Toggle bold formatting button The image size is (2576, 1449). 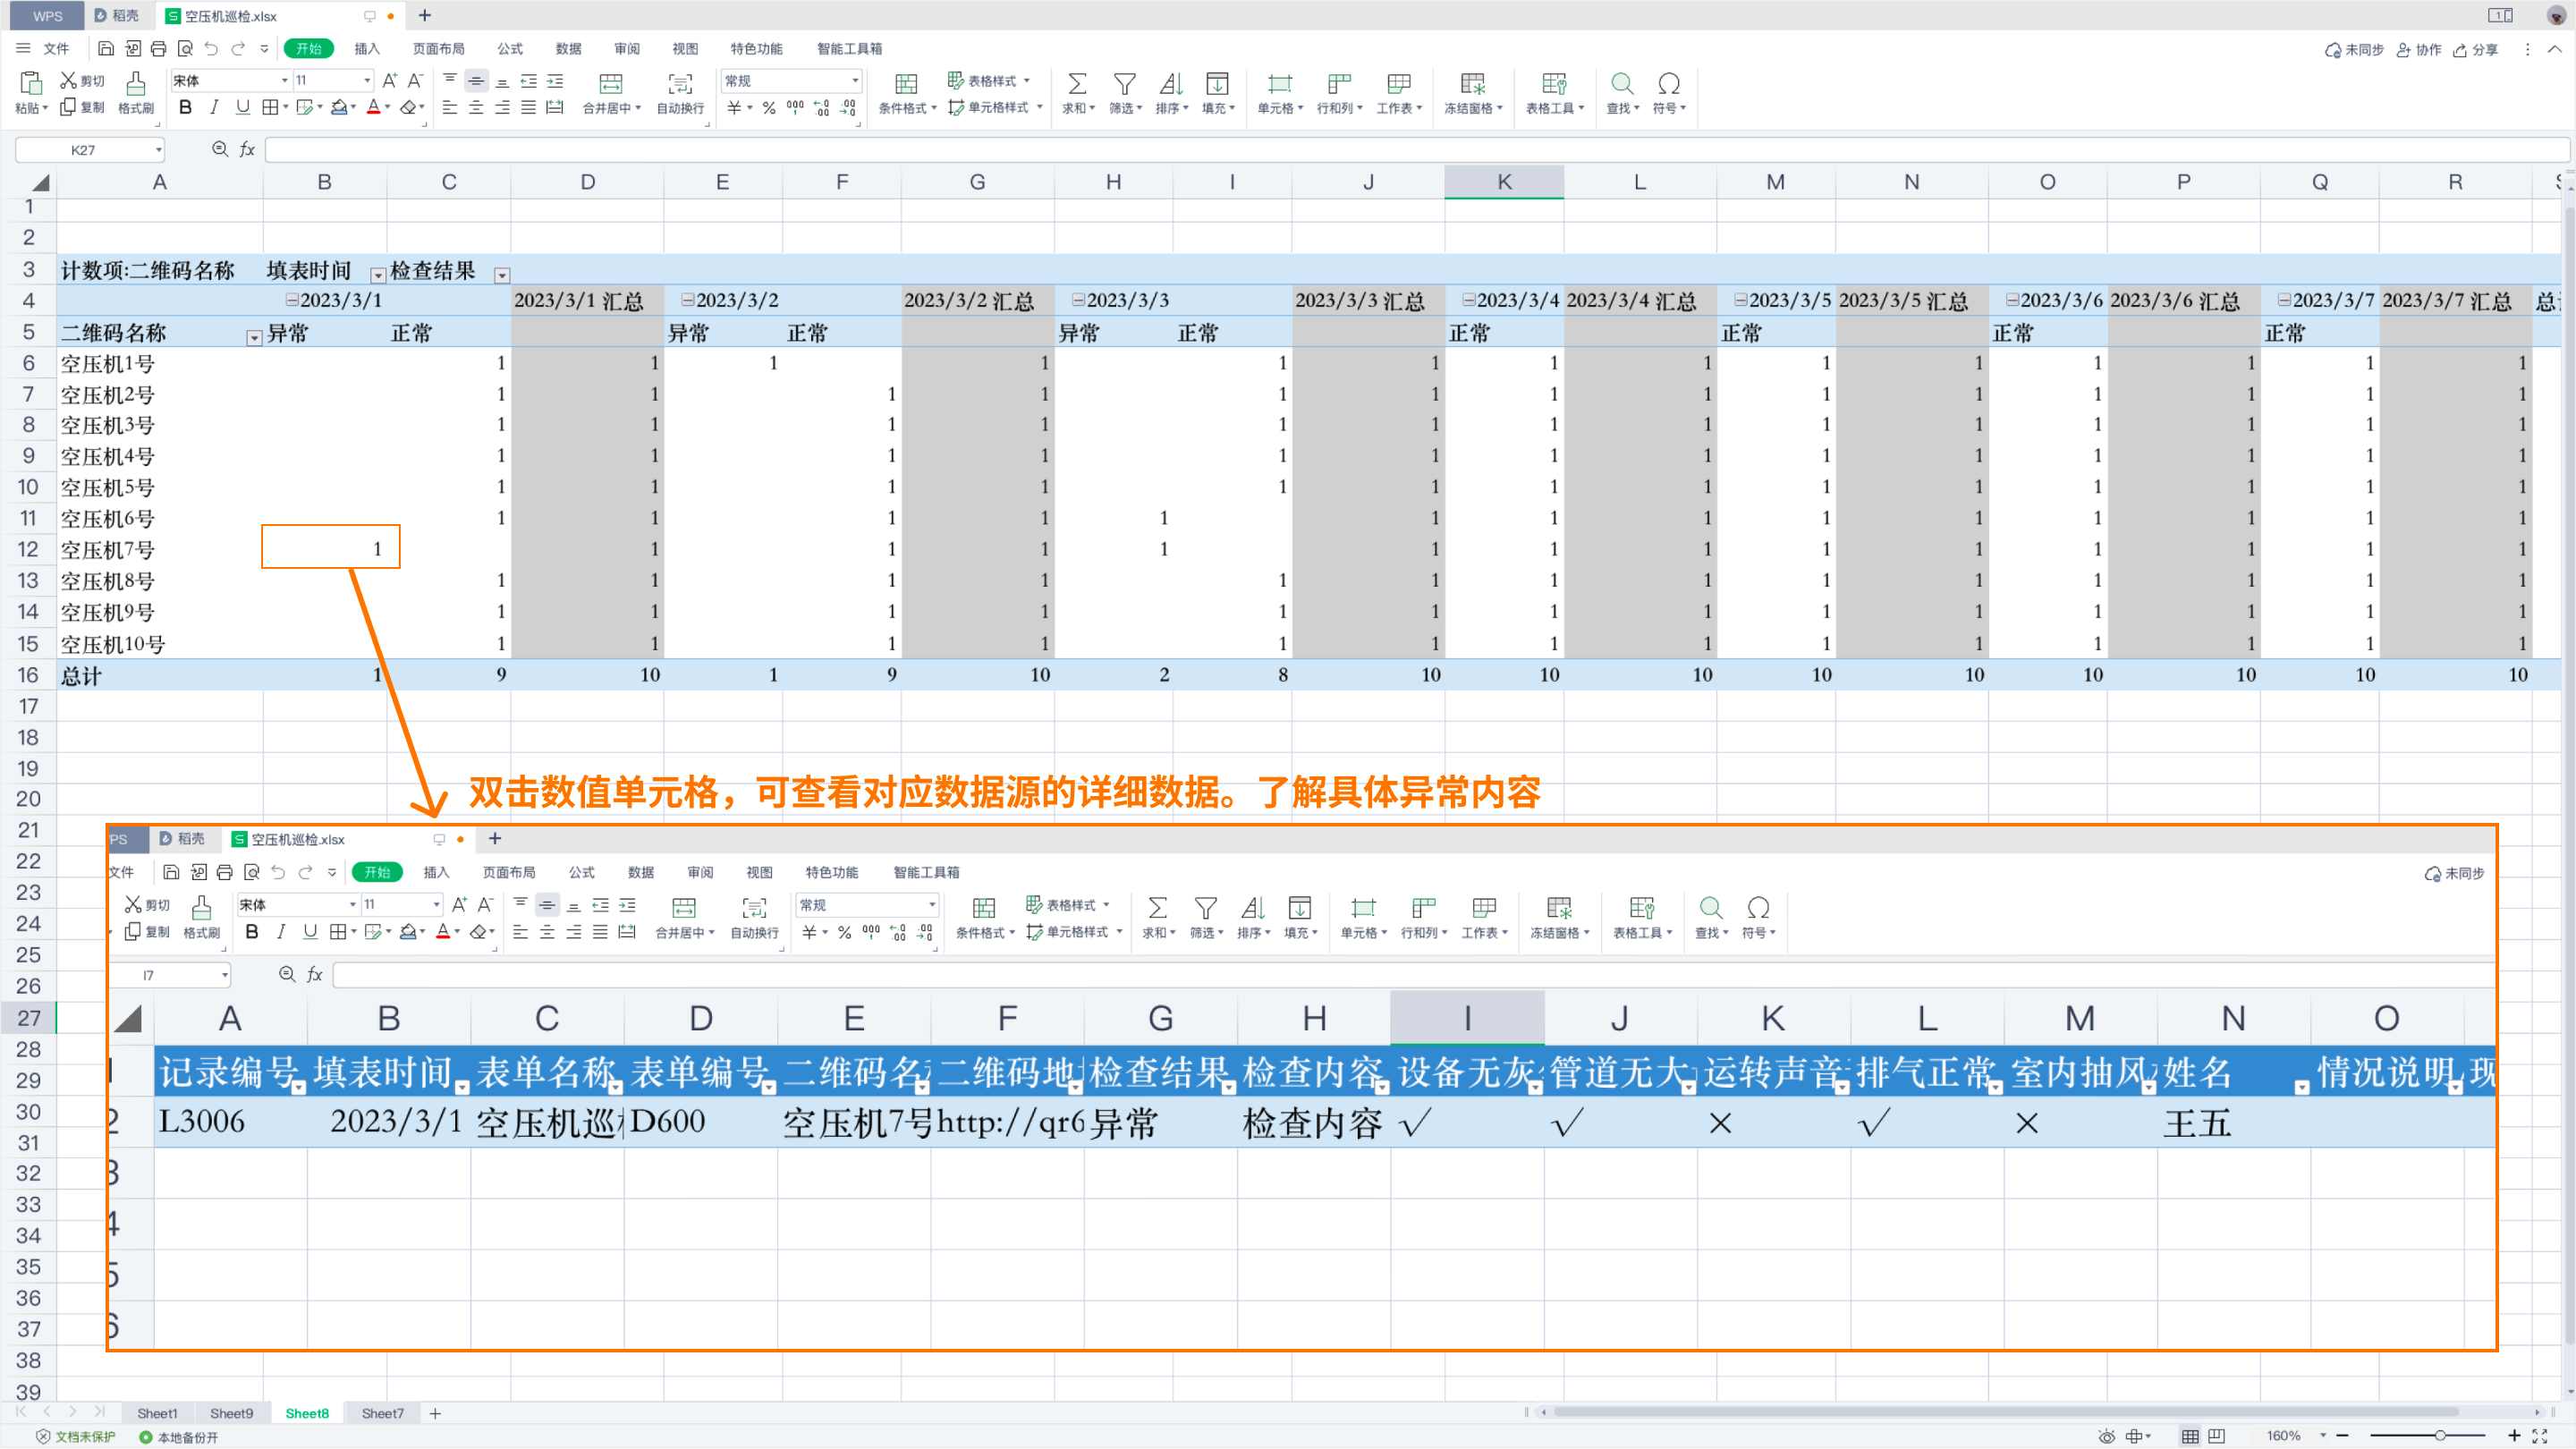click(185, 108)
